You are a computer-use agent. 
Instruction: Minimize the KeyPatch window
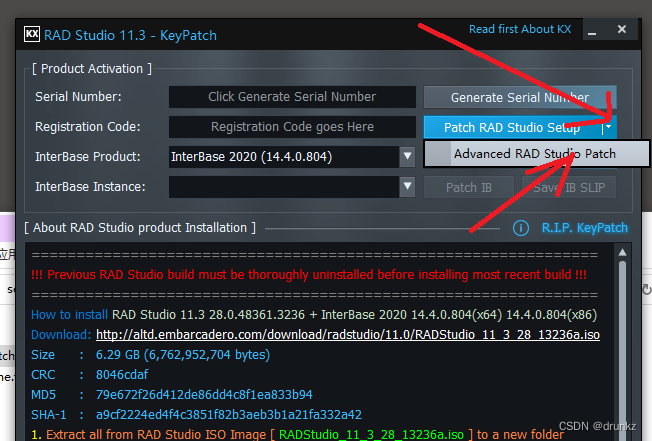[x=592, y=30]
